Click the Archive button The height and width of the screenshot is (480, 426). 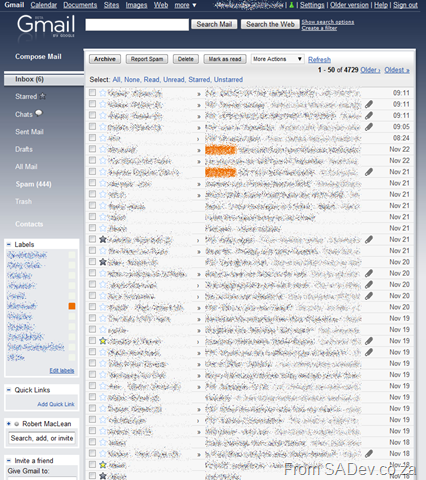pyautogui.click(x=105, y=59)
